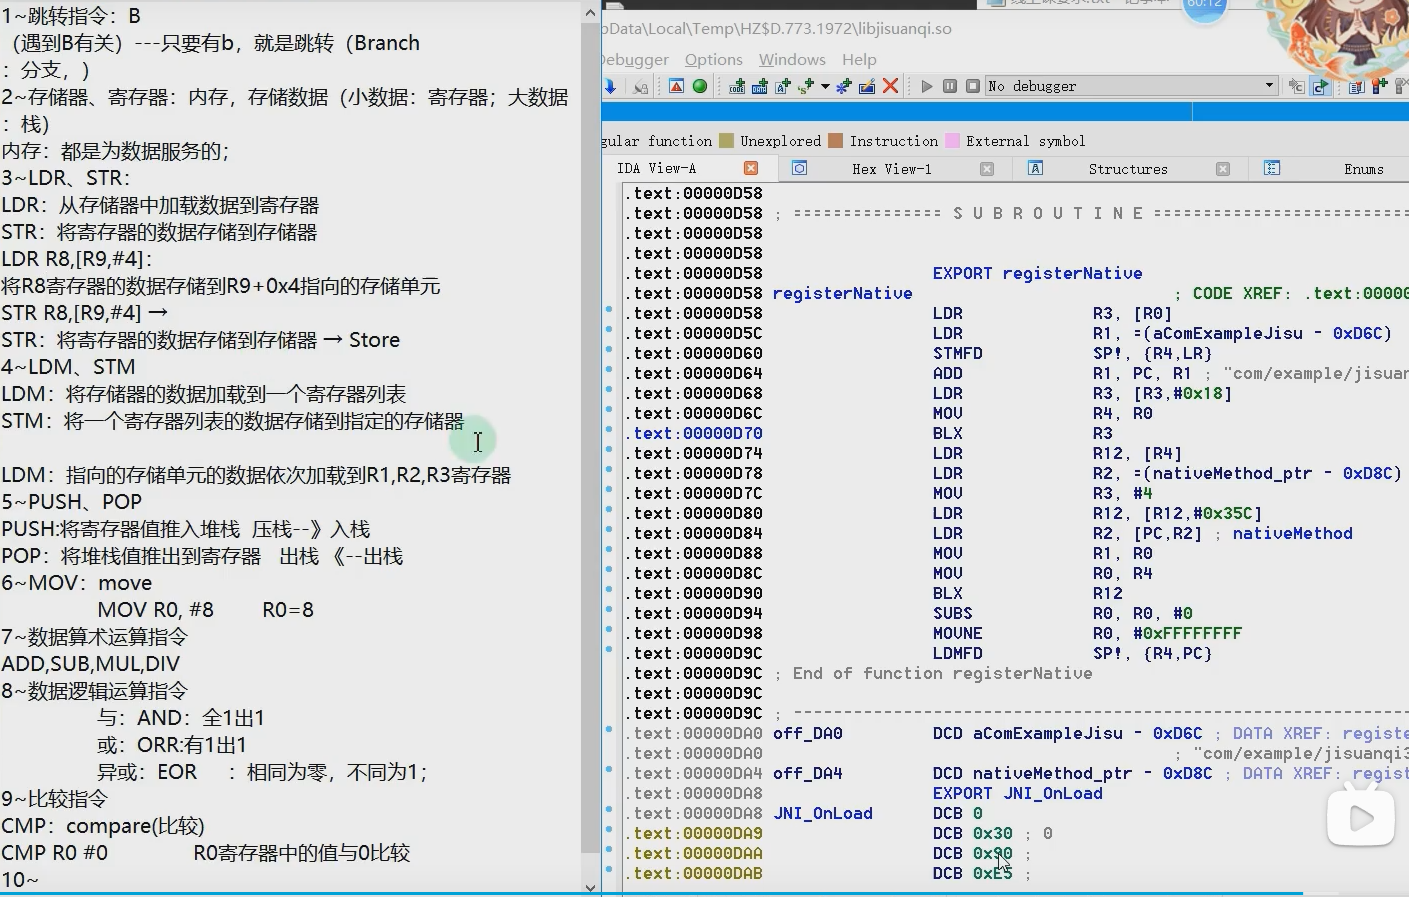Click the notes panel scrollbar up arrow

point(590,13)
